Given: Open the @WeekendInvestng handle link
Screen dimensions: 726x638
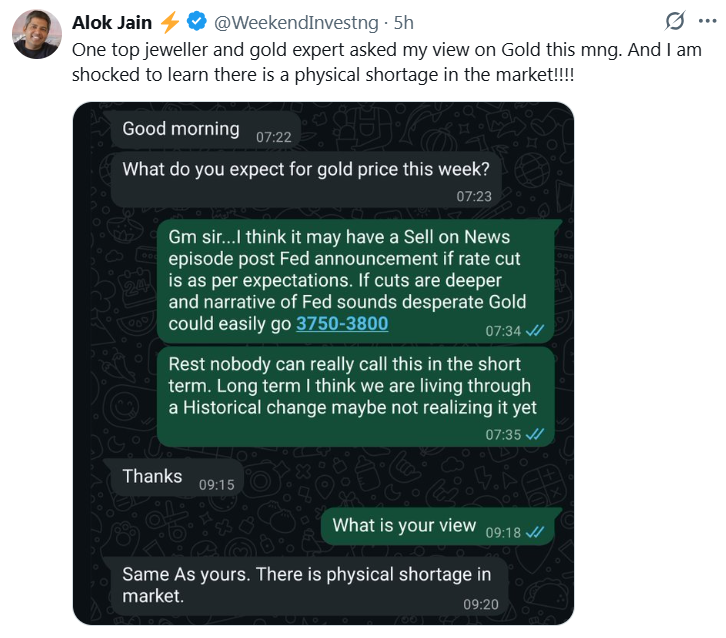Looking at the screenshot, I should pos(296,22).
